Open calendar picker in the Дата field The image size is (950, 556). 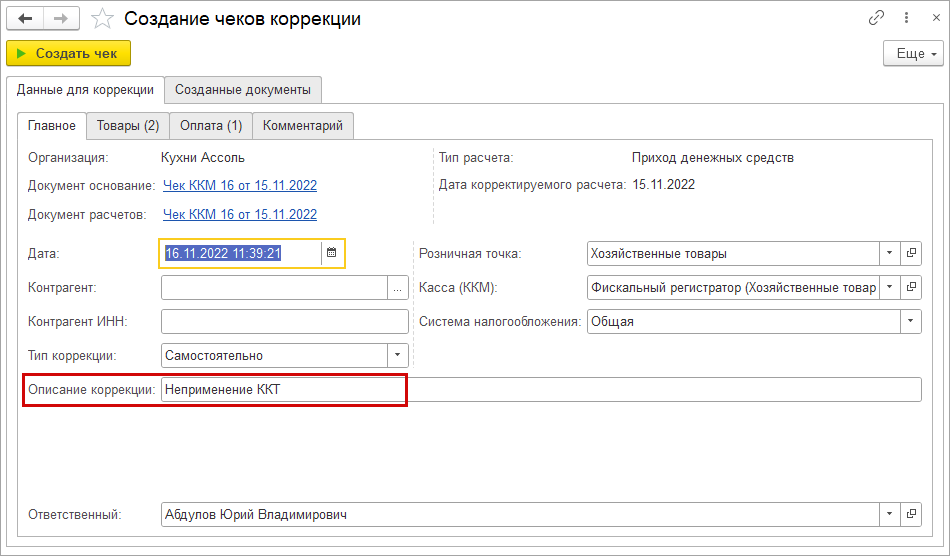332,254
